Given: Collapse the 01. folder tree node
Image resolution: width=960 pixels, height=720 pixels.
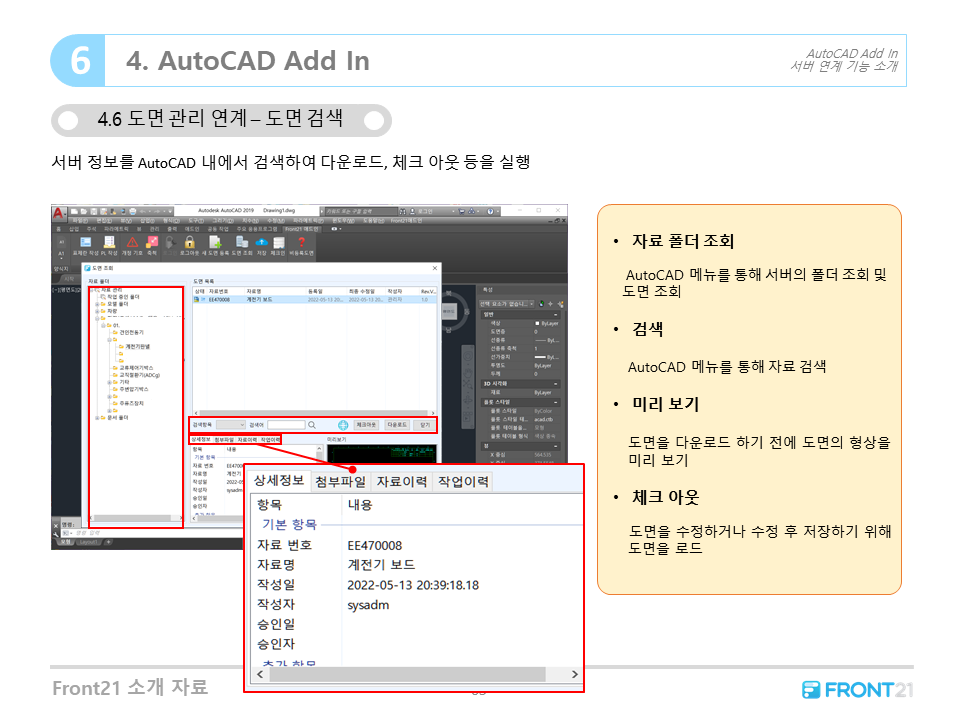Looking at the screenshot, I should tap(103, 326).
